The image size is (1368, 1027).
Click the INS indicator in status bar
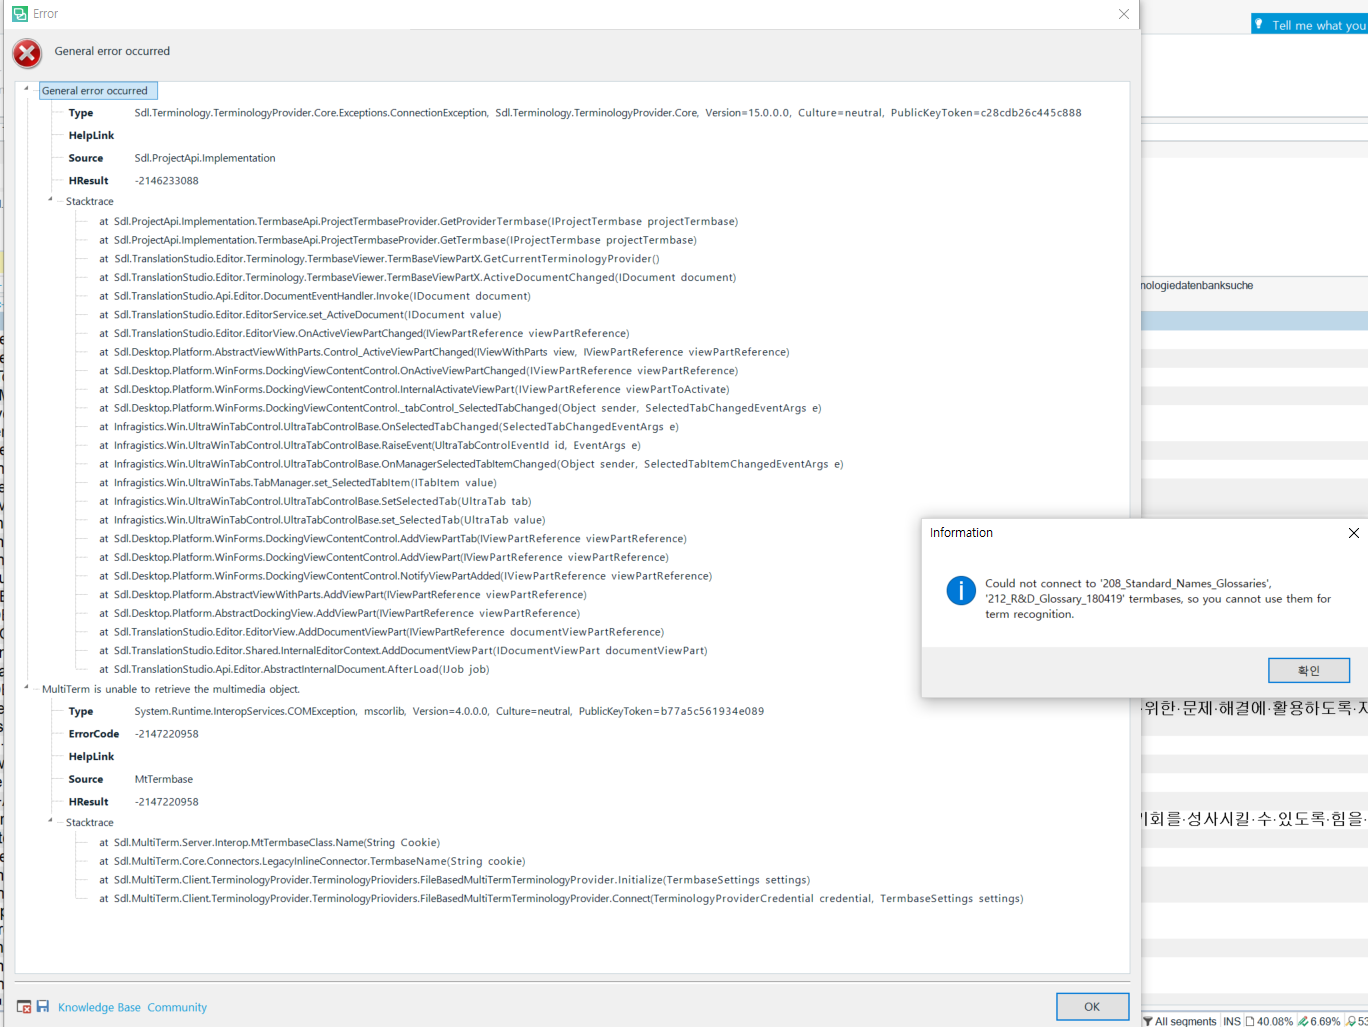click(x=1232, y=1021)
